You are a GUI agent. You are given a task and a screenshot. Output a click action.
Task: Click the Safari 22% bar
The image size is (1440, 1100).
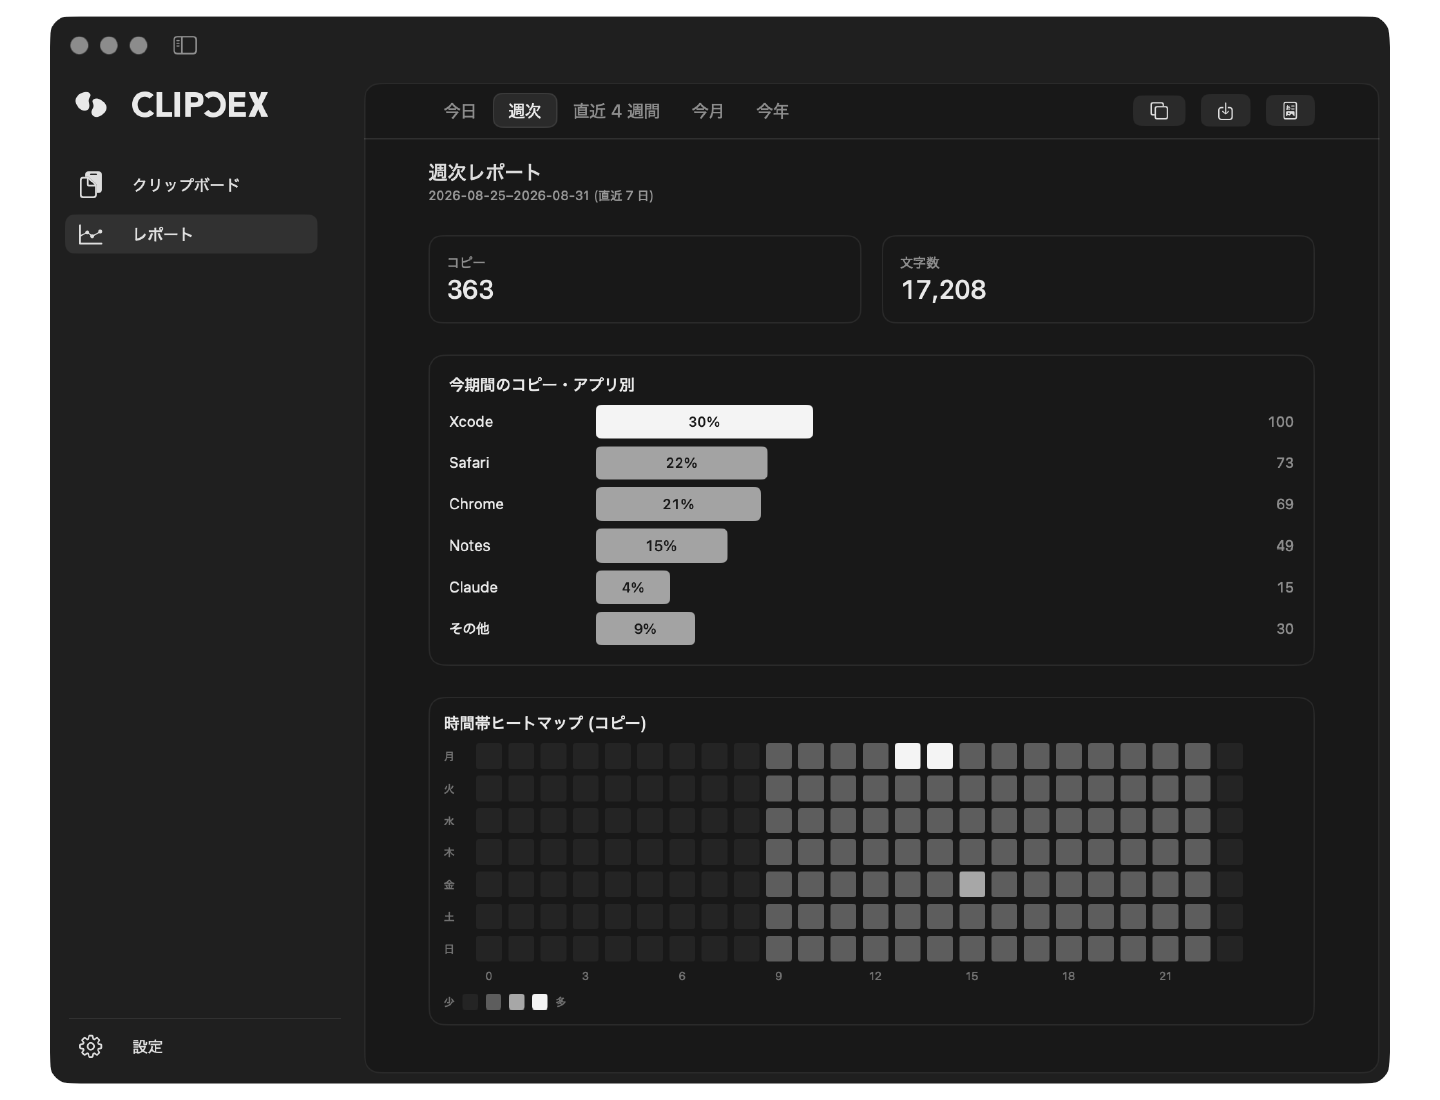[x=682, y=463]
